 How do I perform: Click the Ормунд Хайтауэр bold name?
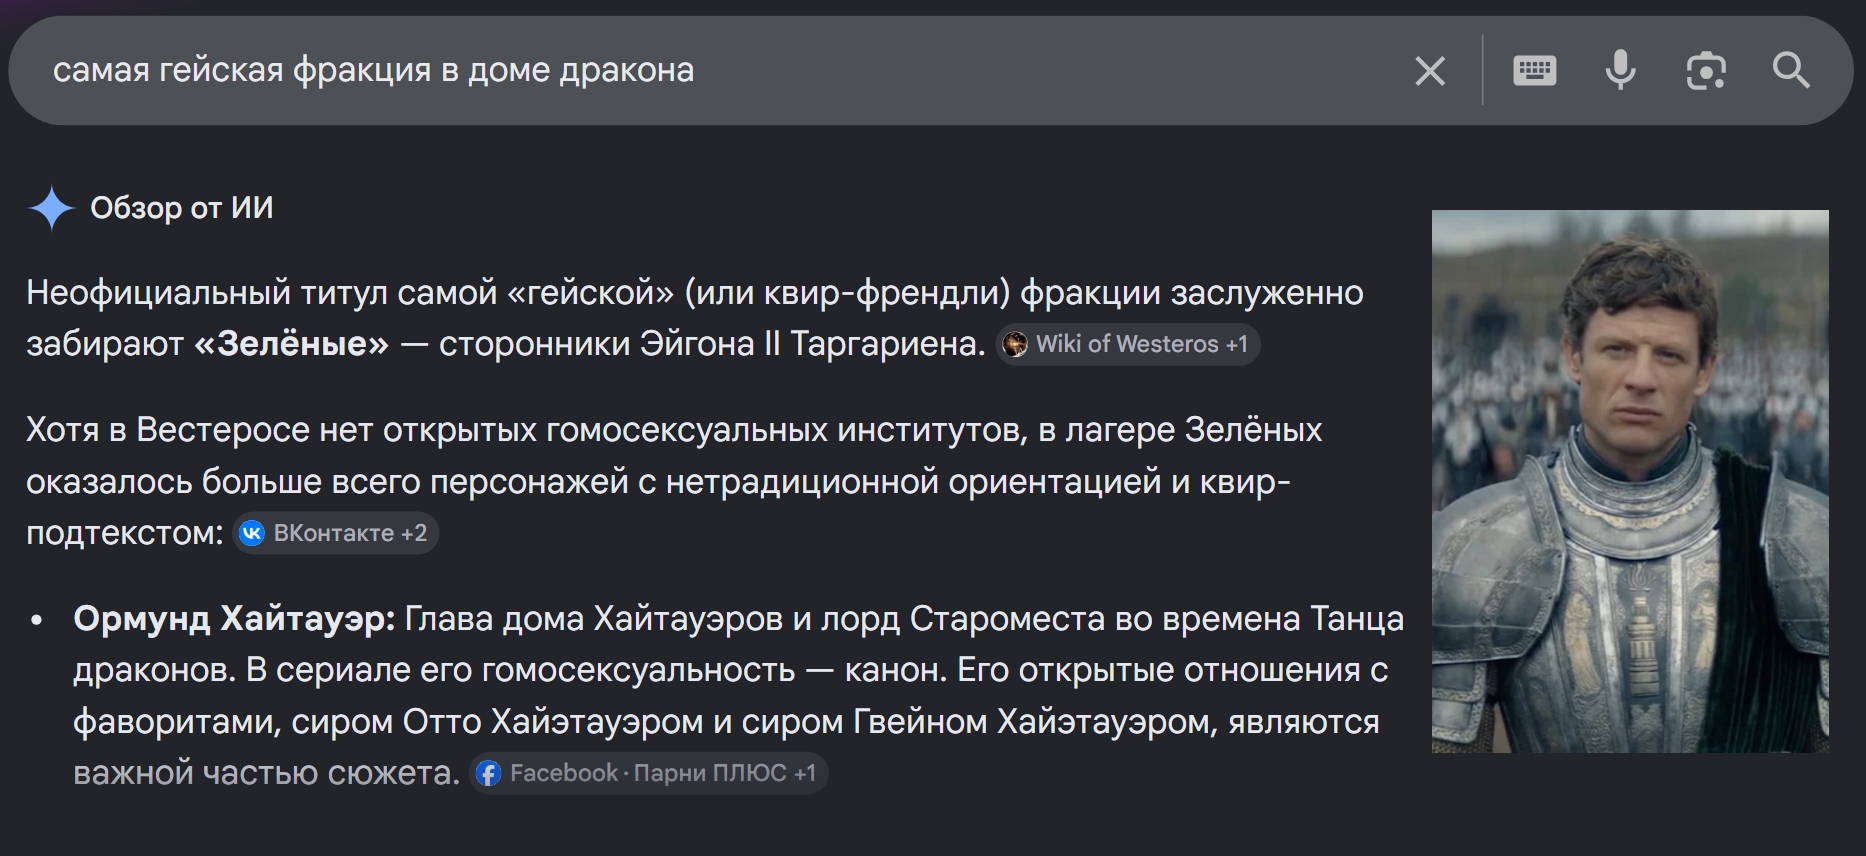tap(234, 619)
